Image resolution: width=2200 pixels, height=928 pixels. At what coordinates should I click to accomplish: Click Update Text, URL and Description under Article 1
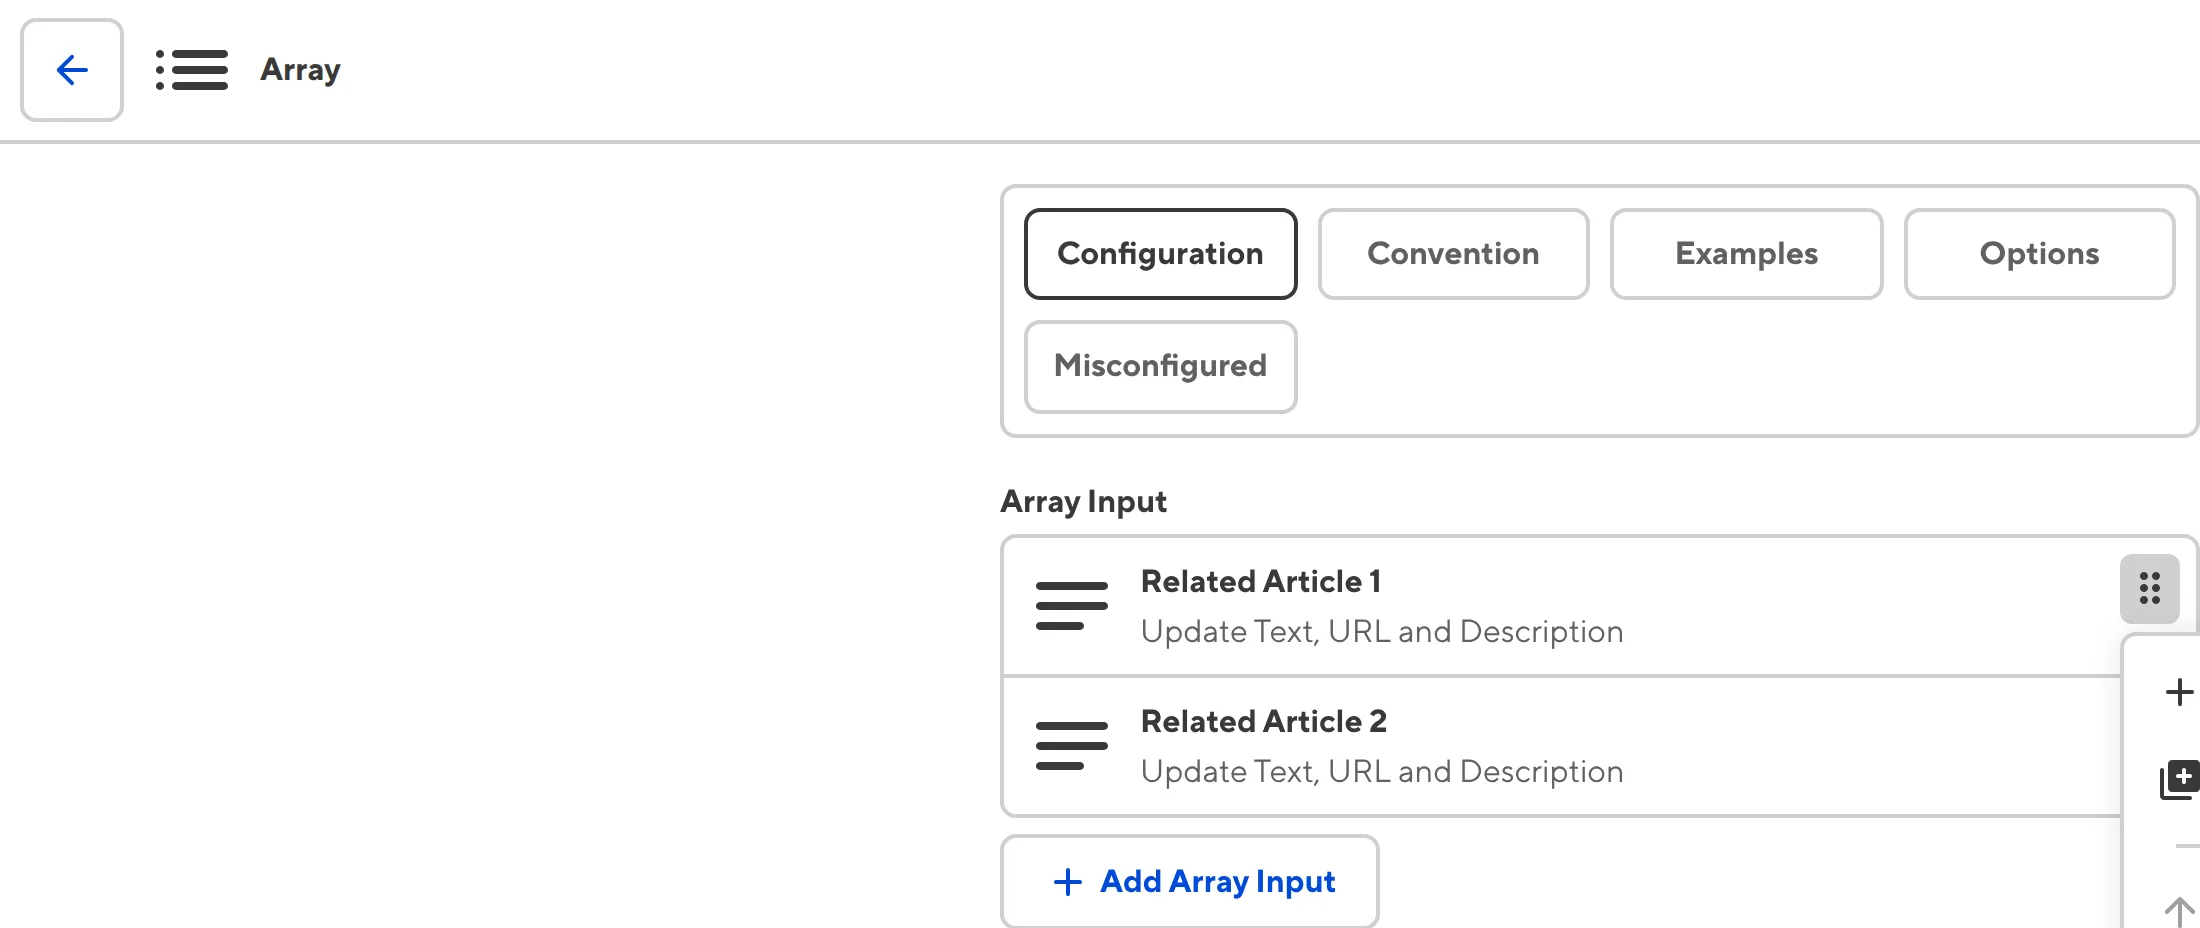[x=1383, y=631]
